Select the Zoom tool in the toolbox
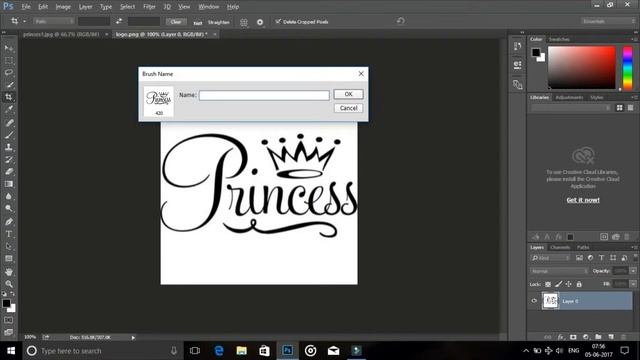This screenshot has height=360, width=640. tap(9, 284)
